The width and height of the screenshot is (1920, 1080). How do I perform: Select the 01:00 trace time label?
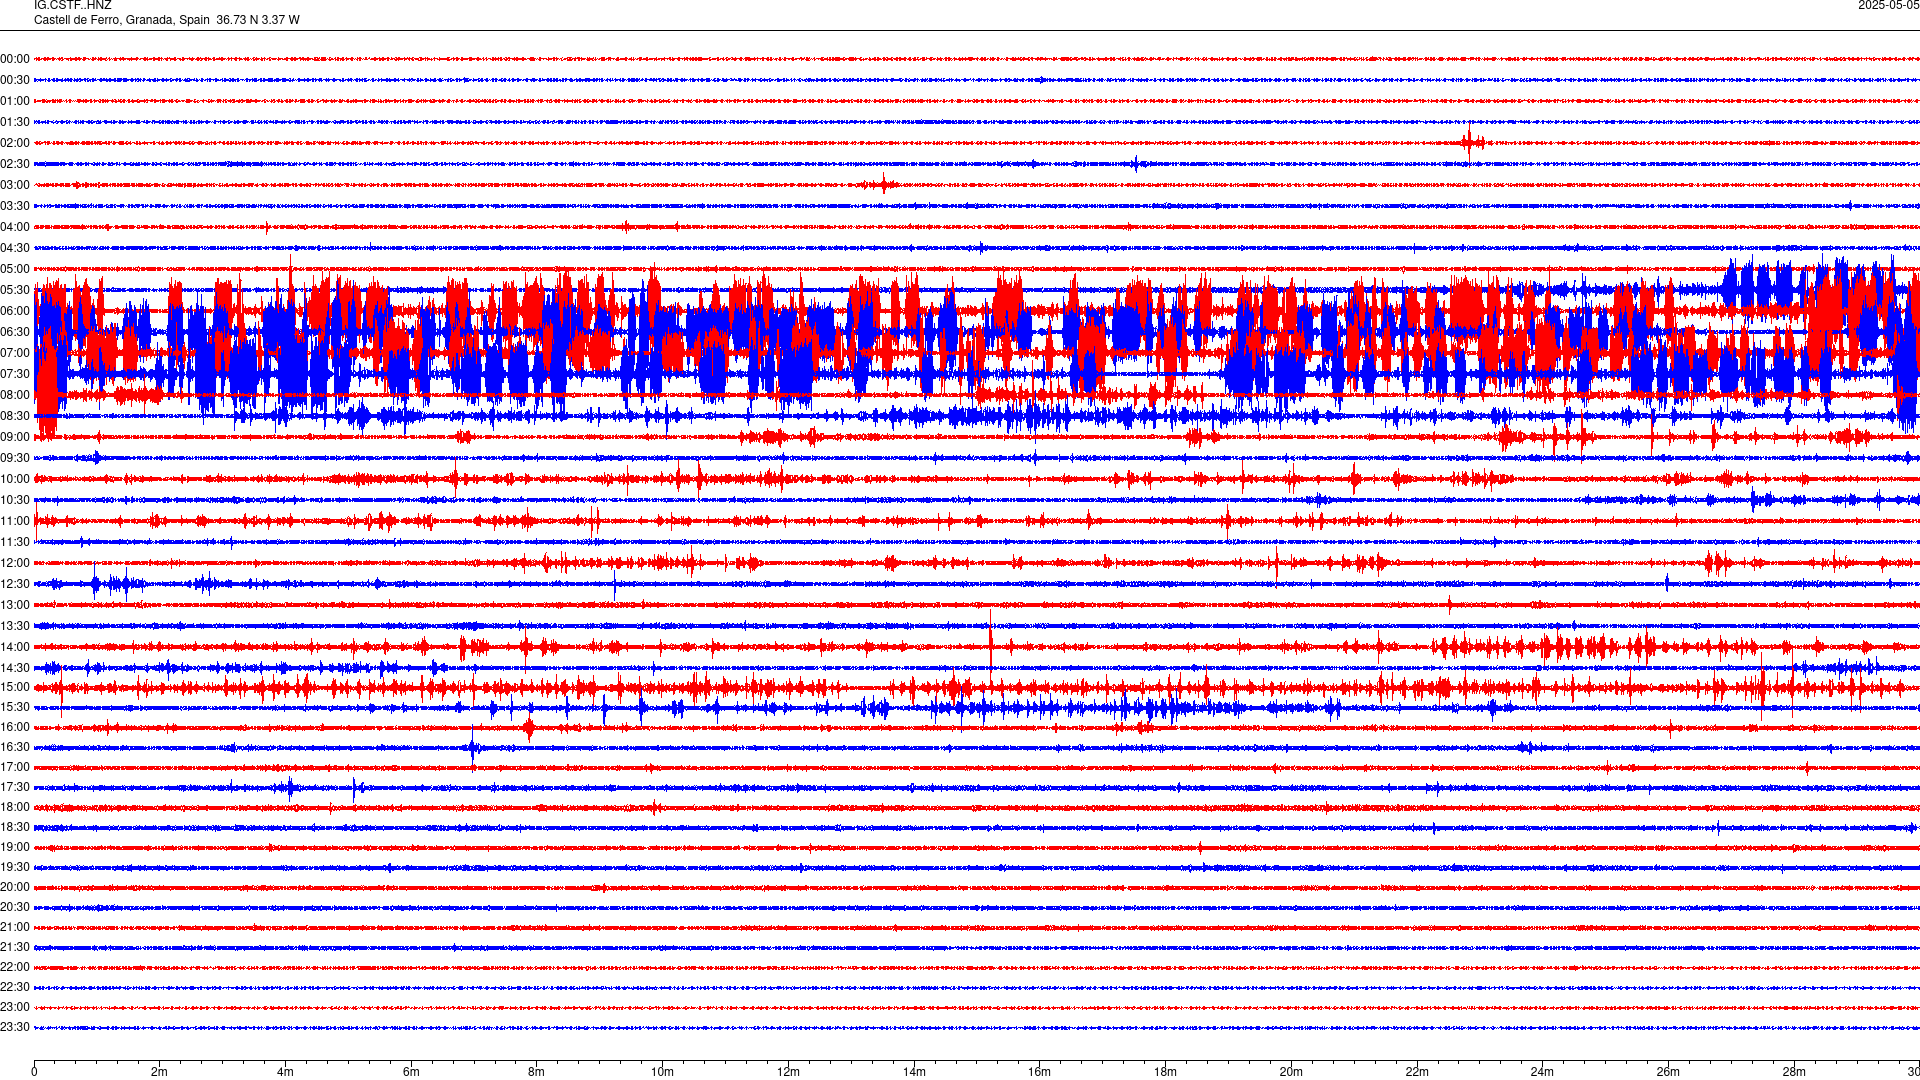15,101
